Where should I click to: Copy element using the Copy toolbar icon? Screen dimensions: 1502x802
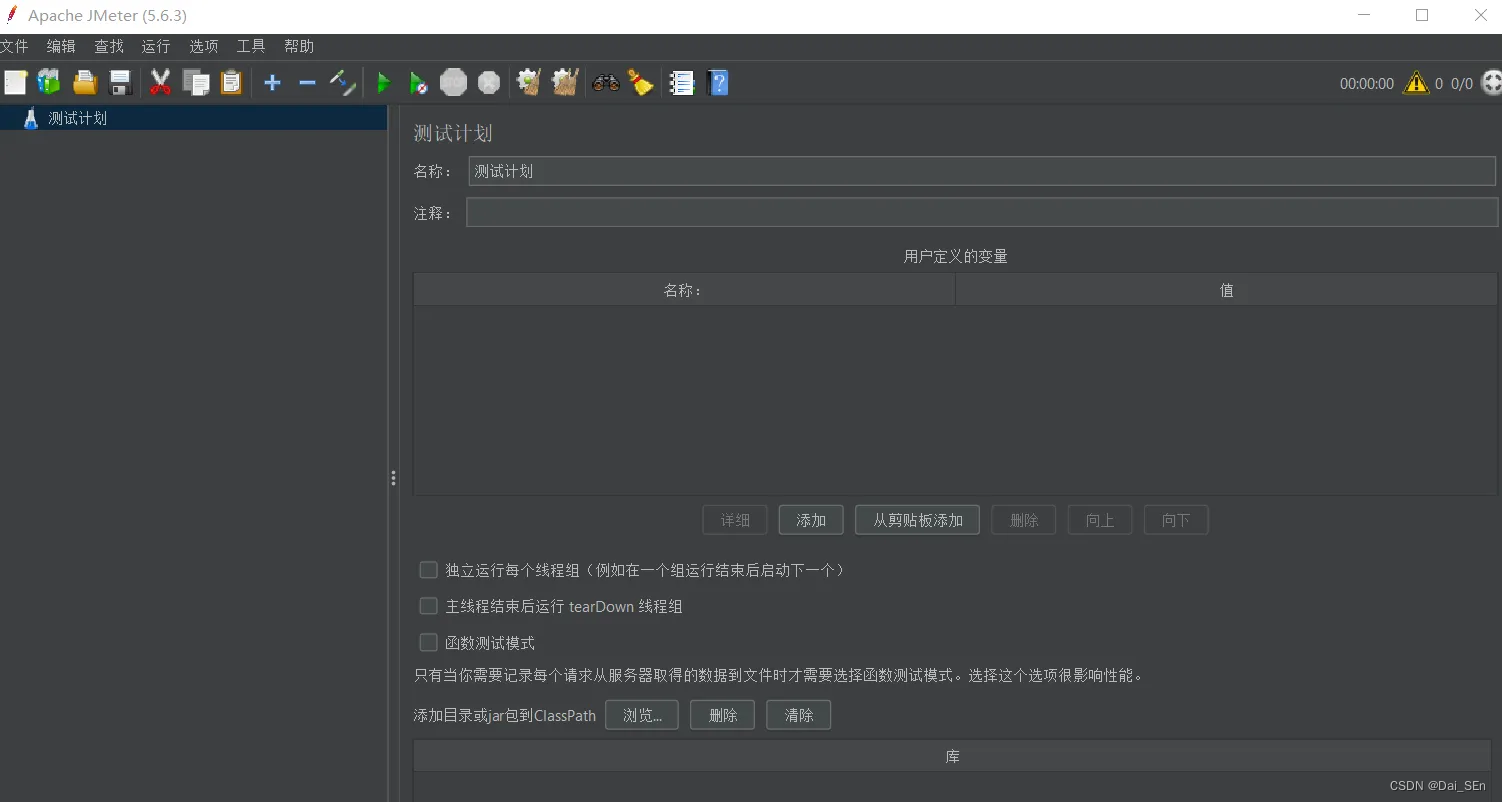tap(196, 83)
